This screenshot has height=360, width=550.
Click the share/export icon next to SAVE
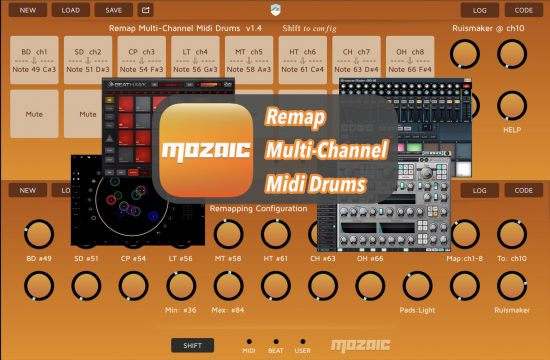[x=145, y=10]
